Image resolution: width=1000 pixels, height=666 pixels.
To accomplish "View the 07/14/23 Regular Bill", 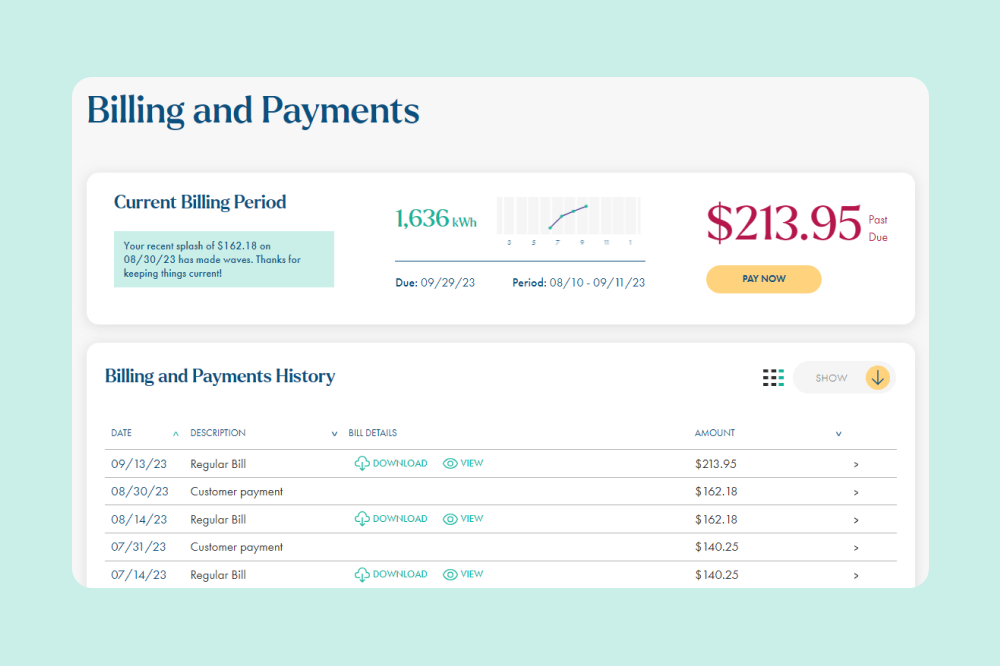I will coord(463,574).
